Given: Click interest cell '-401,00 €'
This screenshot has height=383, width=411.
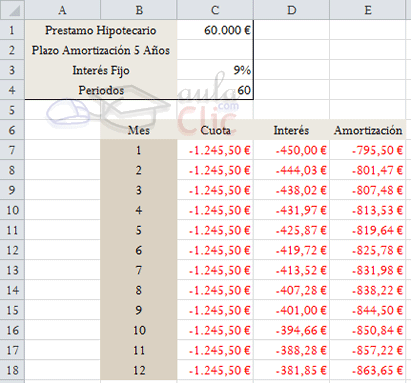Looking at the screenshot, I should [x=291, y=310].
